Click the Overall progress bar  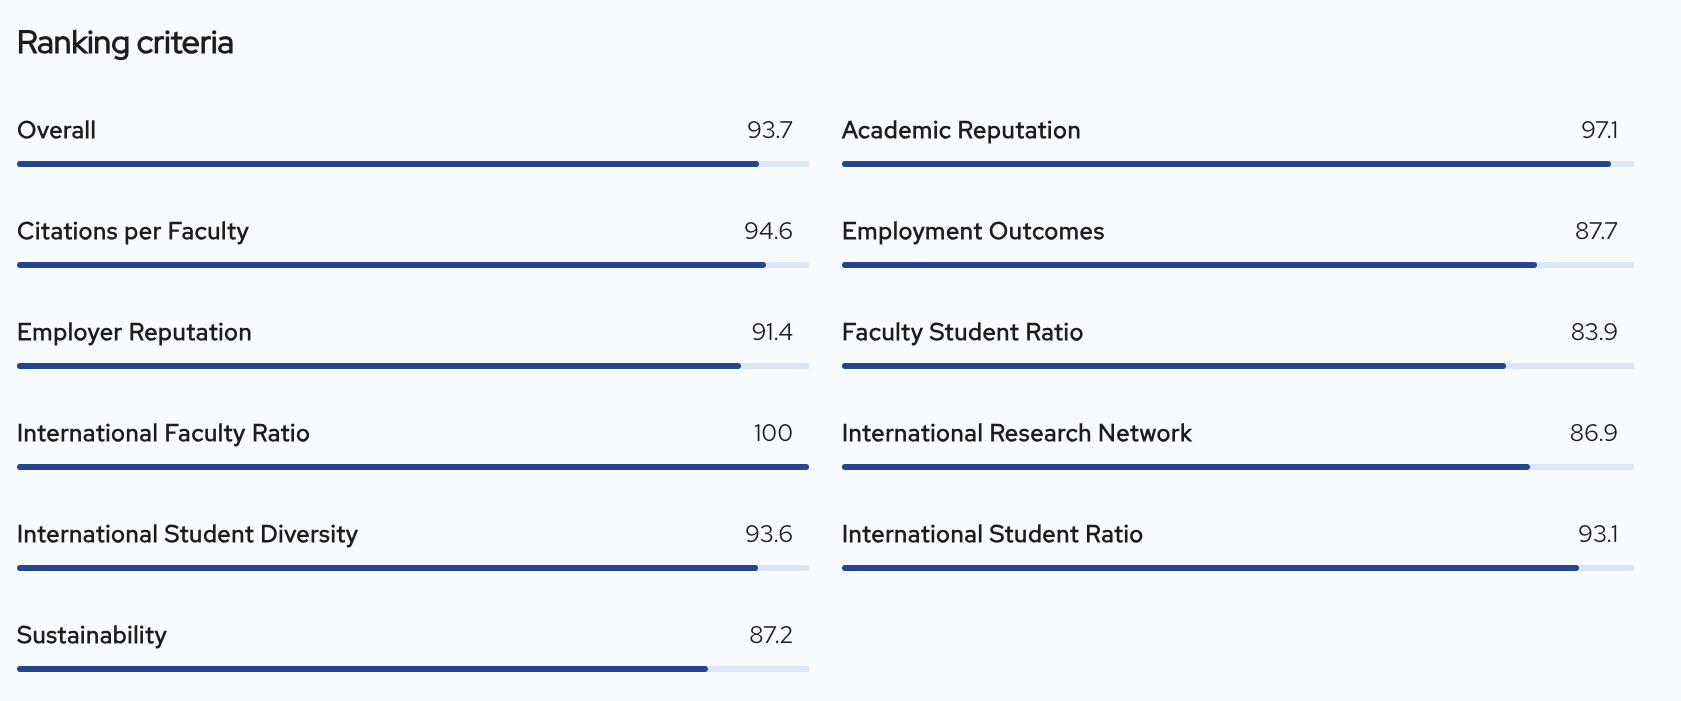tap(413, 164)
